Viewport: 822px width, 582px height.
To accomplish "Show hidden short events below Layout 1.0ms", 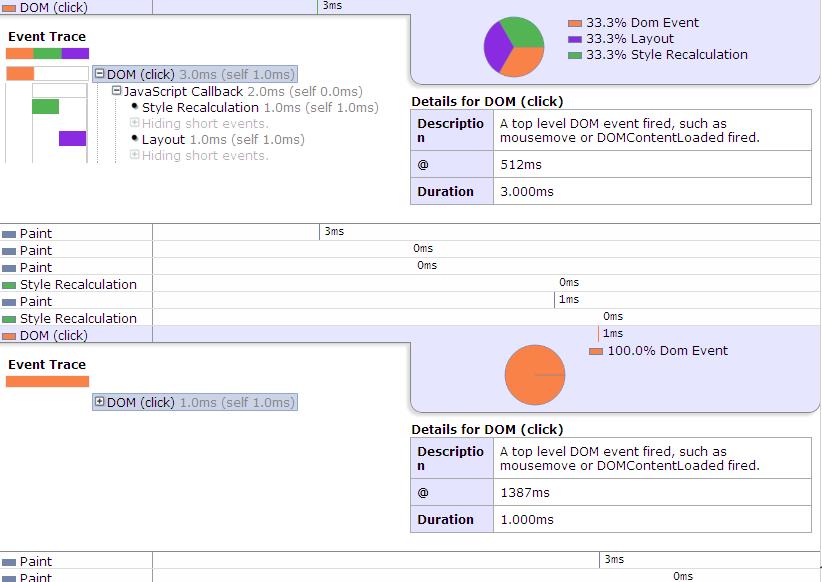I will [135, 155].
